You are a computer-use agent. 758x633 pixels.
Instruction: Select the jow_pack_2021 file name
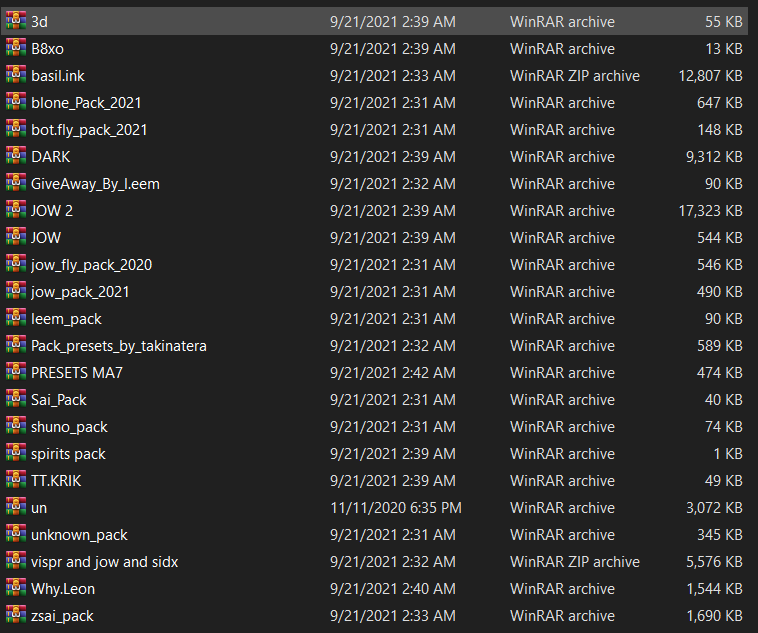80,292
